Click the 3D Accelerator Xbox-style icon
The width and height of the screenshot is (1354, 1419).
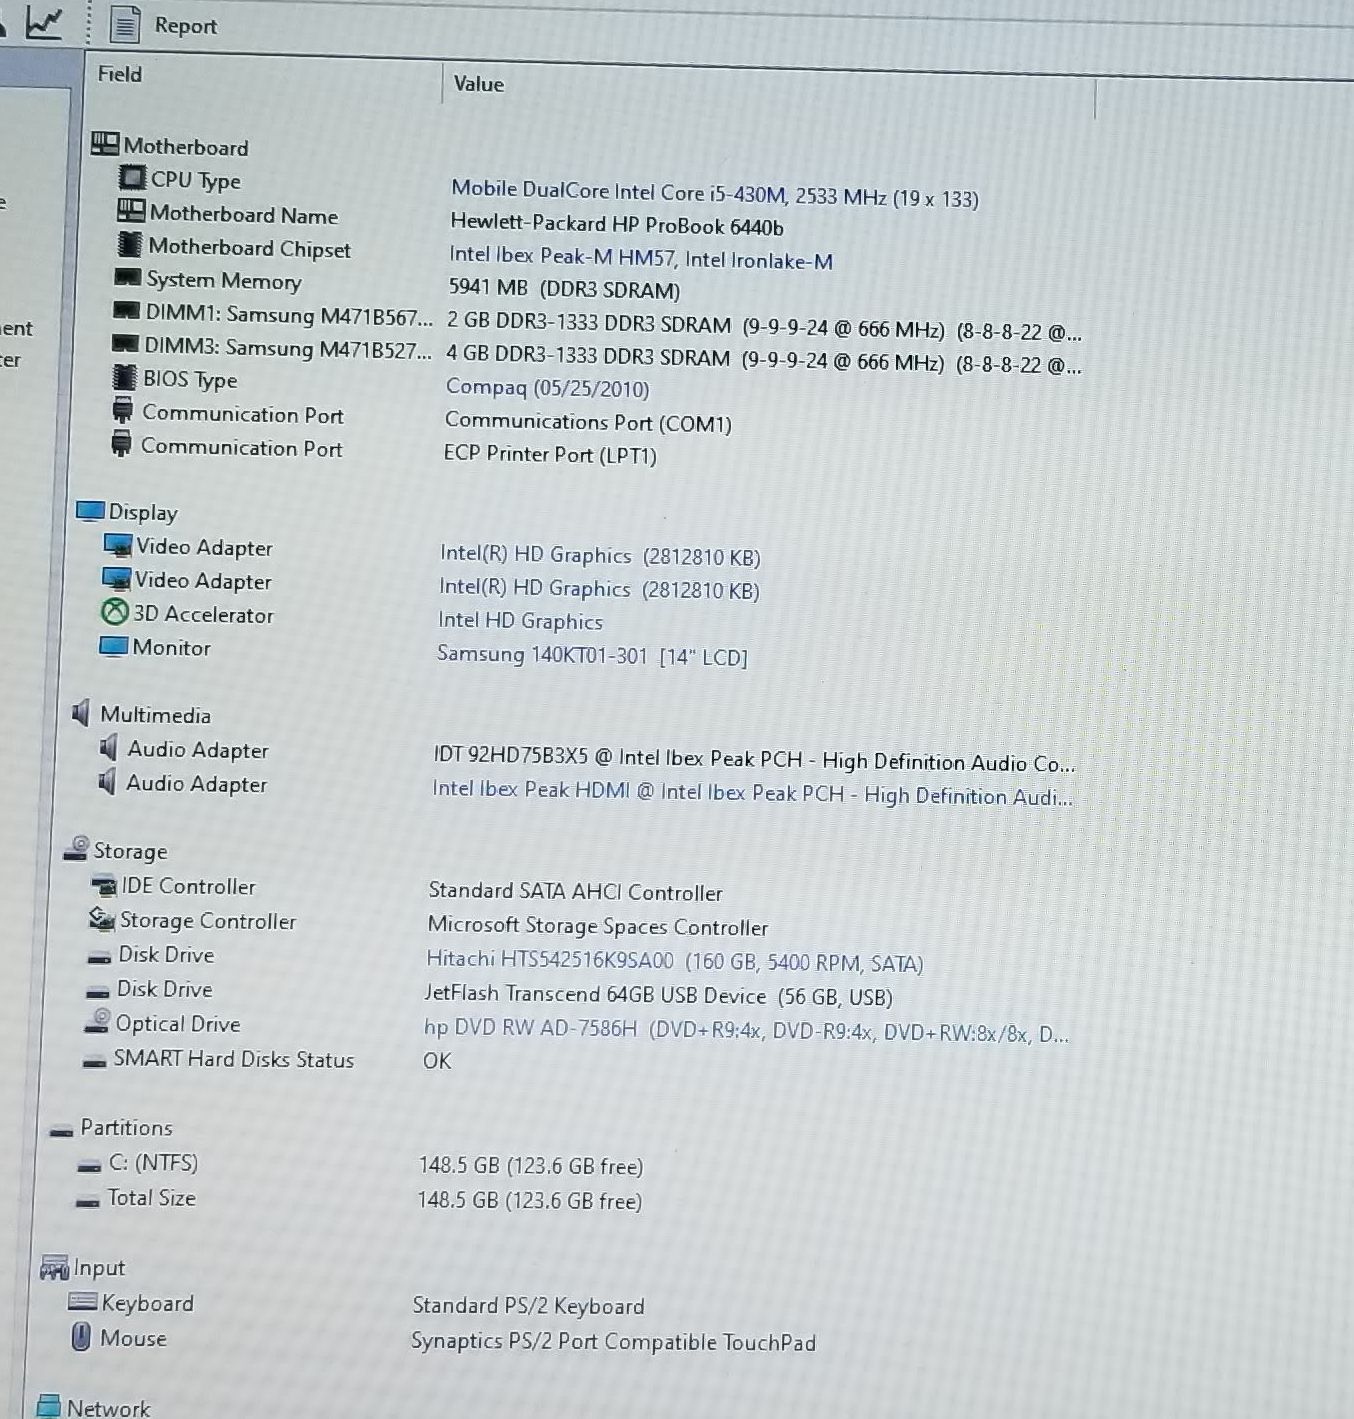[x=115, y=611]
